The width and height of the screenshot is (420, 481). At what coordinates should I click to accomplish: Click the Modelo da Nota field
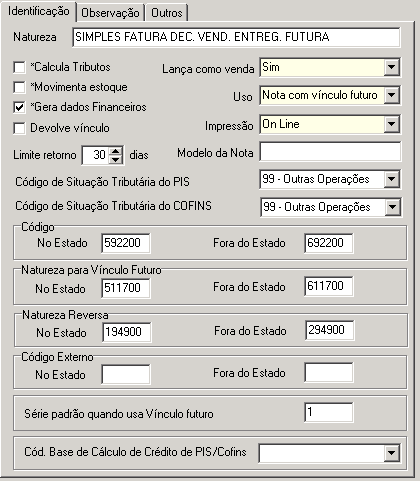[330, 152]
